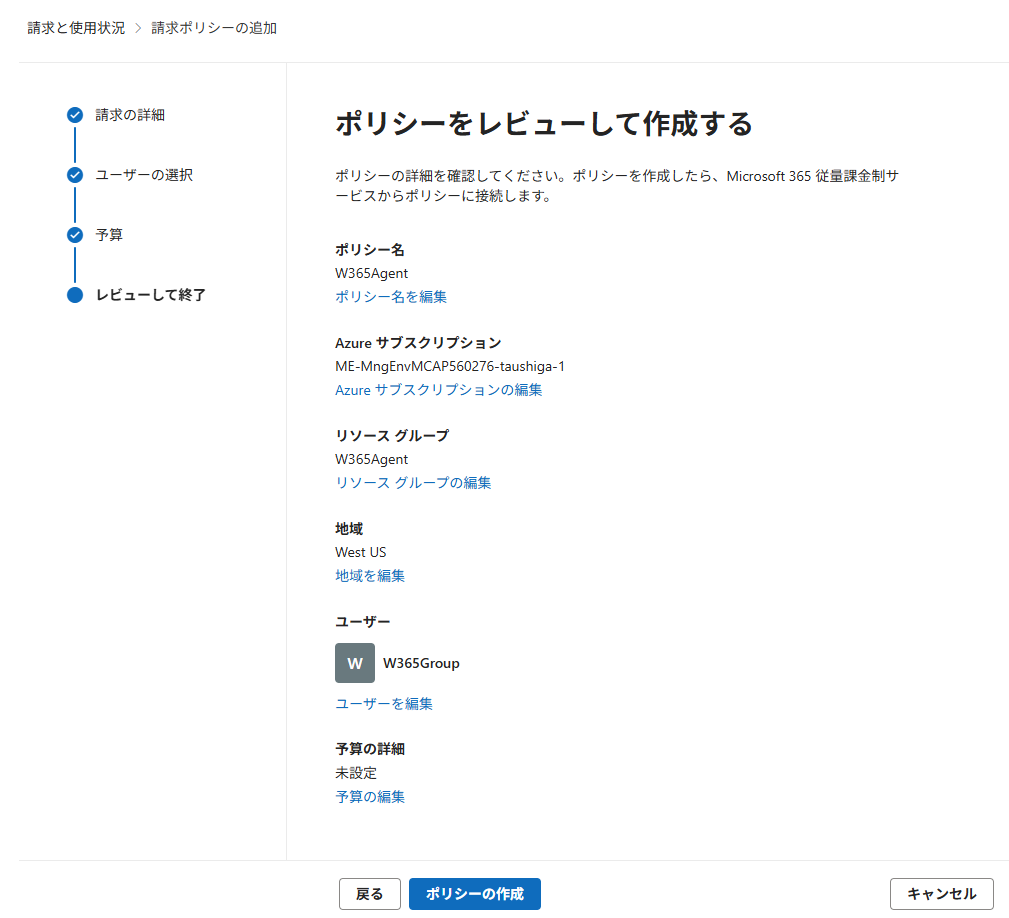Click 地域を編集 link

pos(369,576)
